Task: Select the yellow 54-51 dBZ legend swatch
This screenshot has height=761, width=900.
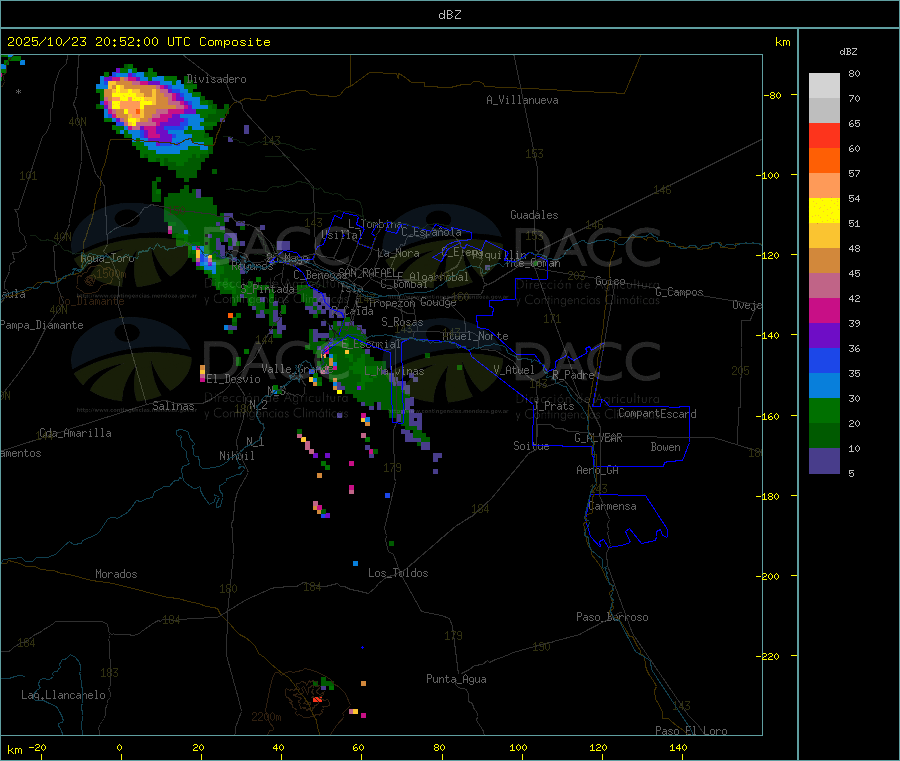Action: click(x=824, y=211)
